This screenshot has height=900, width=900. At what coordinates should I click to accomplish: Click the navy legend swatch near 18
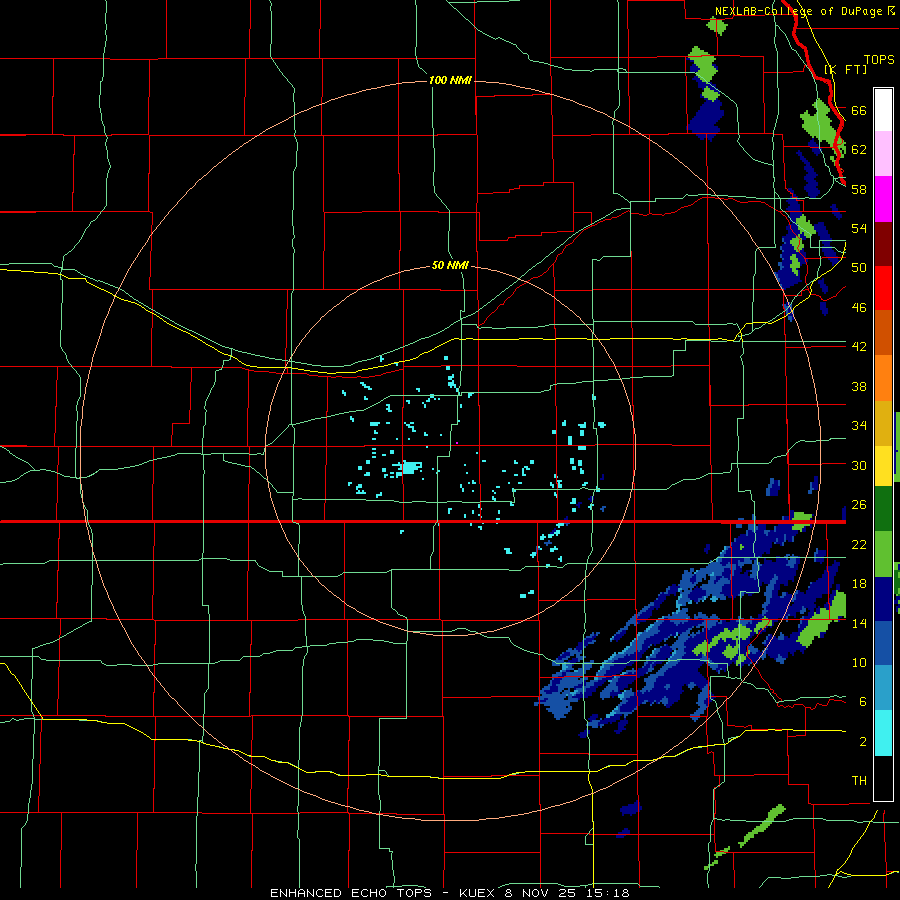tap(883, 599)
